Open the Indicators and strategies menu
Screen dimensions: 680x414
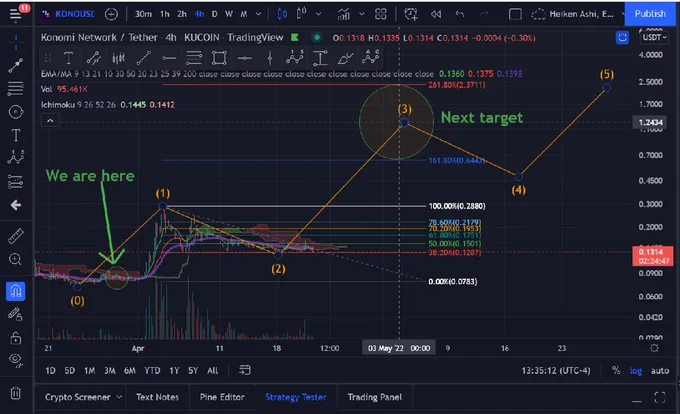[x=344, y=14]
